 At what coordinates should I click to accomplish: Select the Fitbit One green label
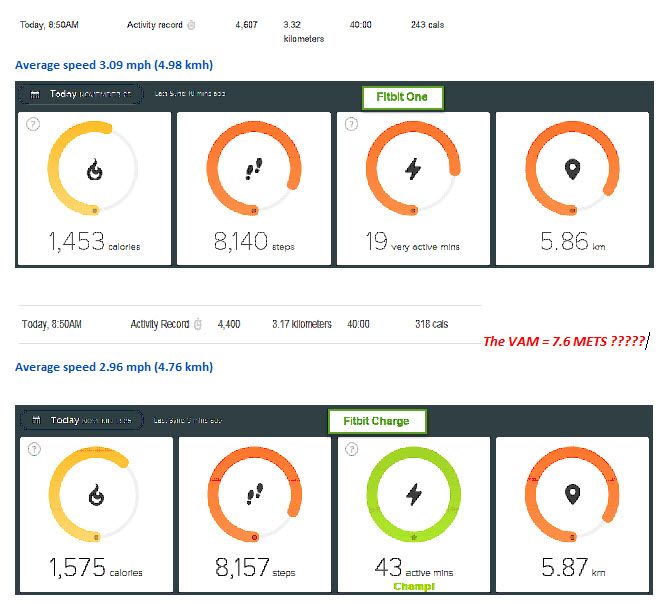pyautogui.click(x=402, y=98)
